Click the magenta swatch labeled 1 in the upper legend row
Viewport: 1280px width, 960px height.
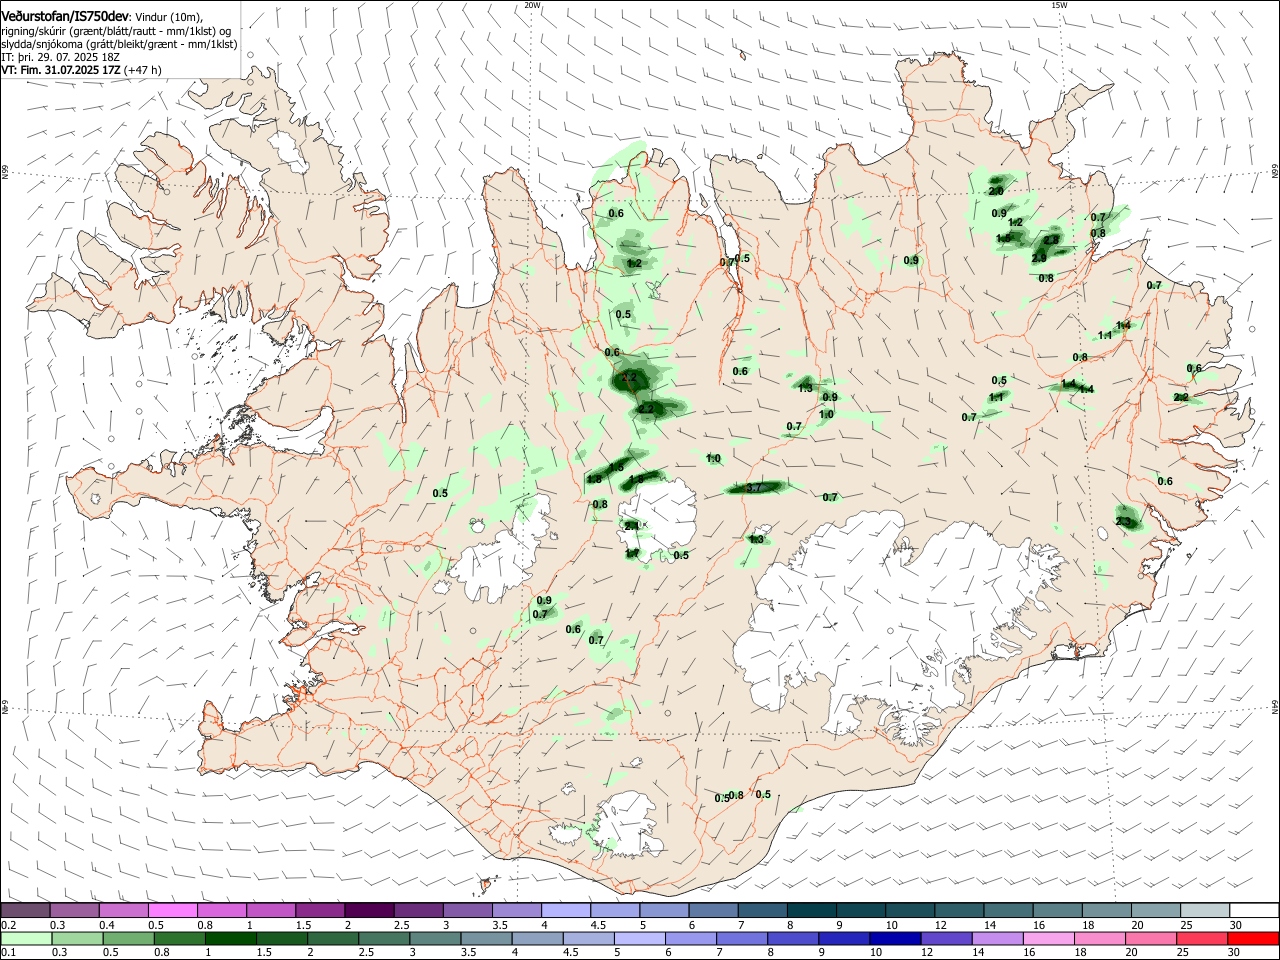pyautogui.click(x=271, y=911)
